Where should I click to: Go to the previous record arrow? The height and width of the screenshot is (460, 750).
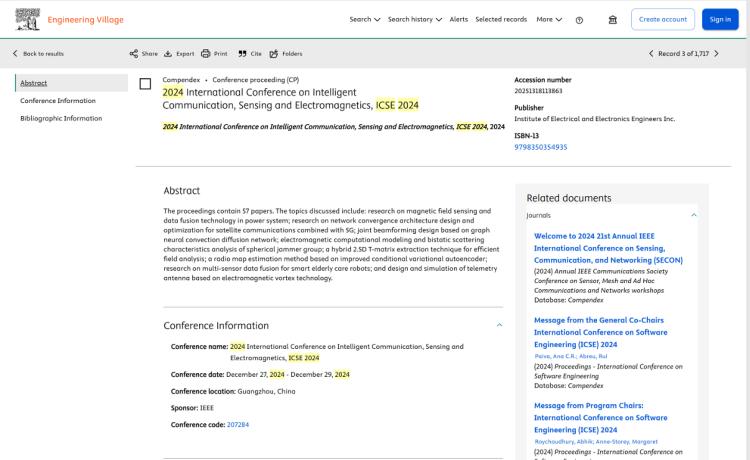[x=652, y=53]
